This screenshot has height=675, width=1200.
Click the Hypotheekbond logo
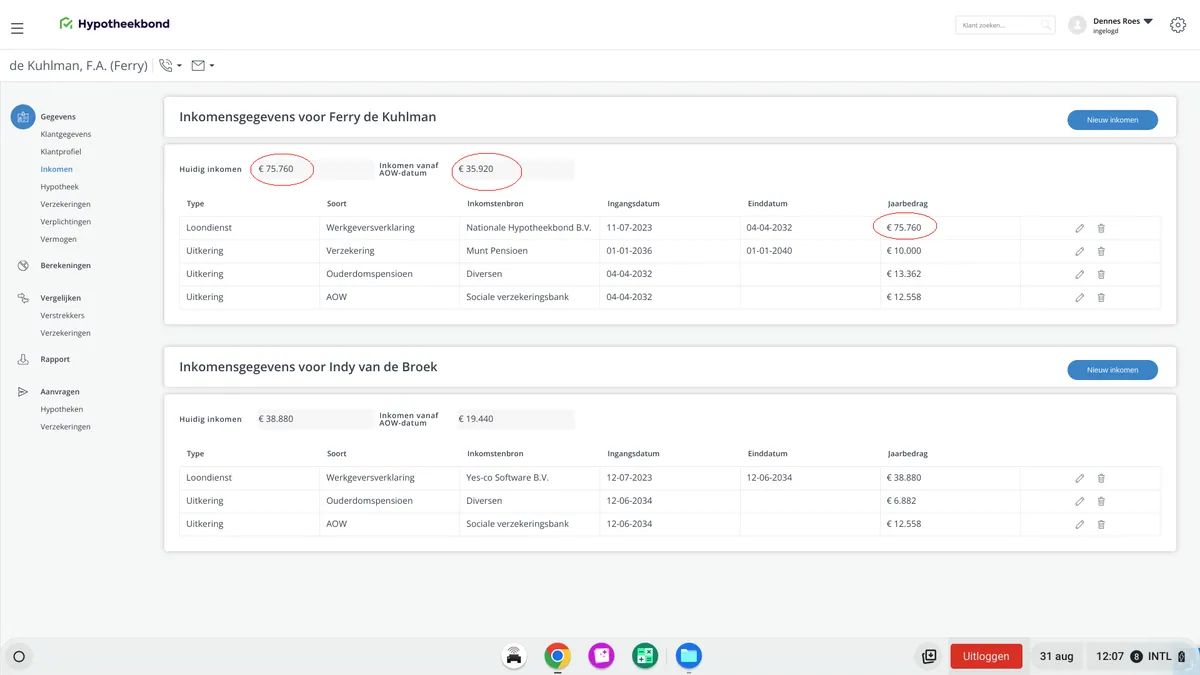tap(114, 23)
